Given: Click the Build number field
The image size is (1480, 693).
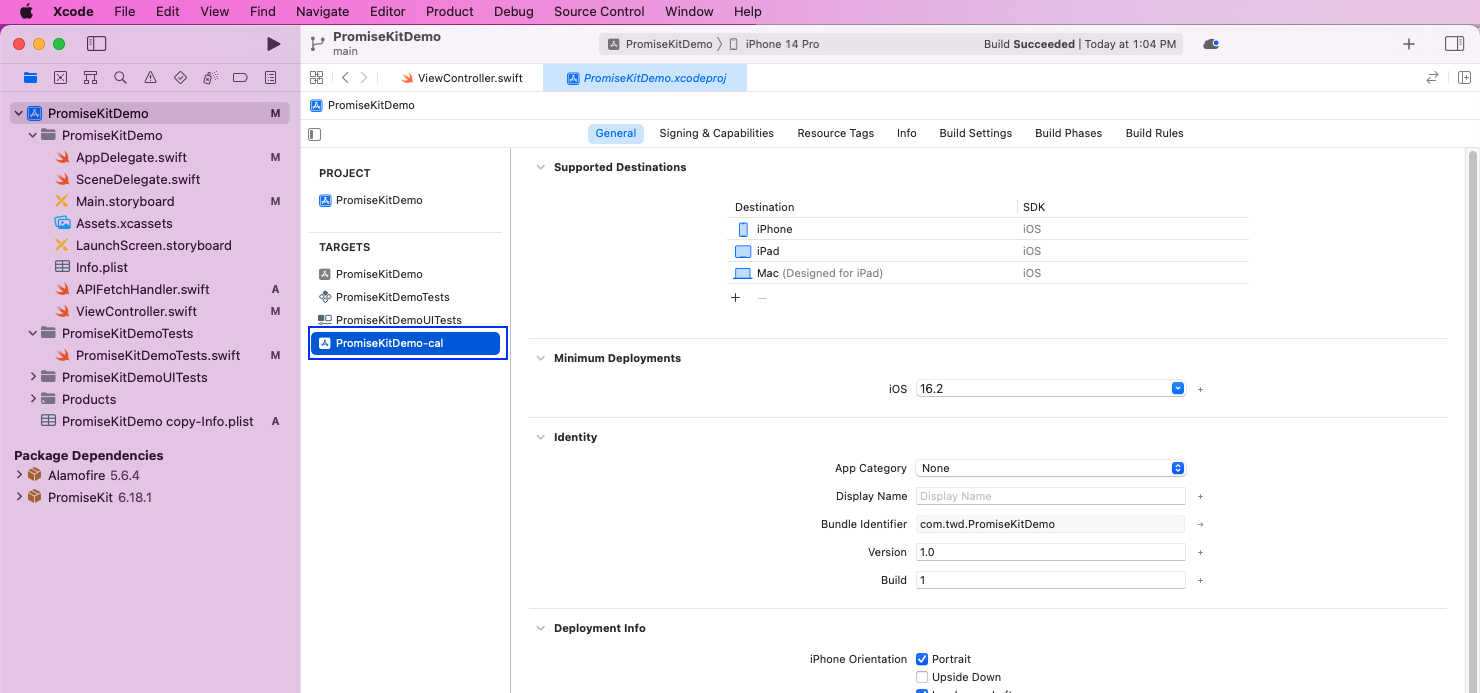Looking at the screenshot, I should pyautogui.click(x=1051, y=580).
